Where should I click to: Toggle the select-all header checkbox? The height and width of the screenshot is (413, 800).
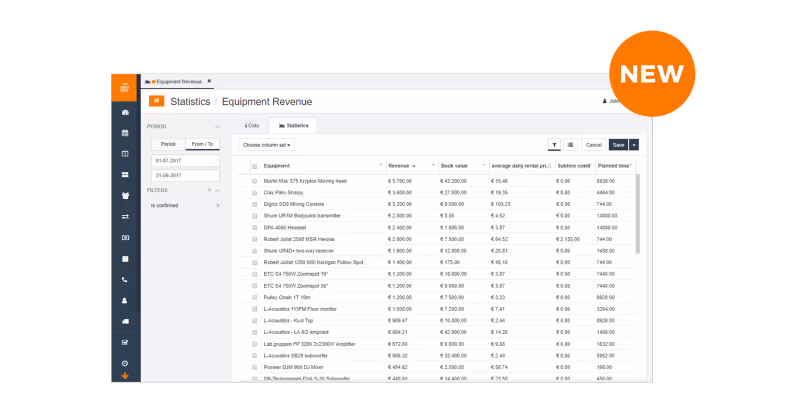click(255, 166)
